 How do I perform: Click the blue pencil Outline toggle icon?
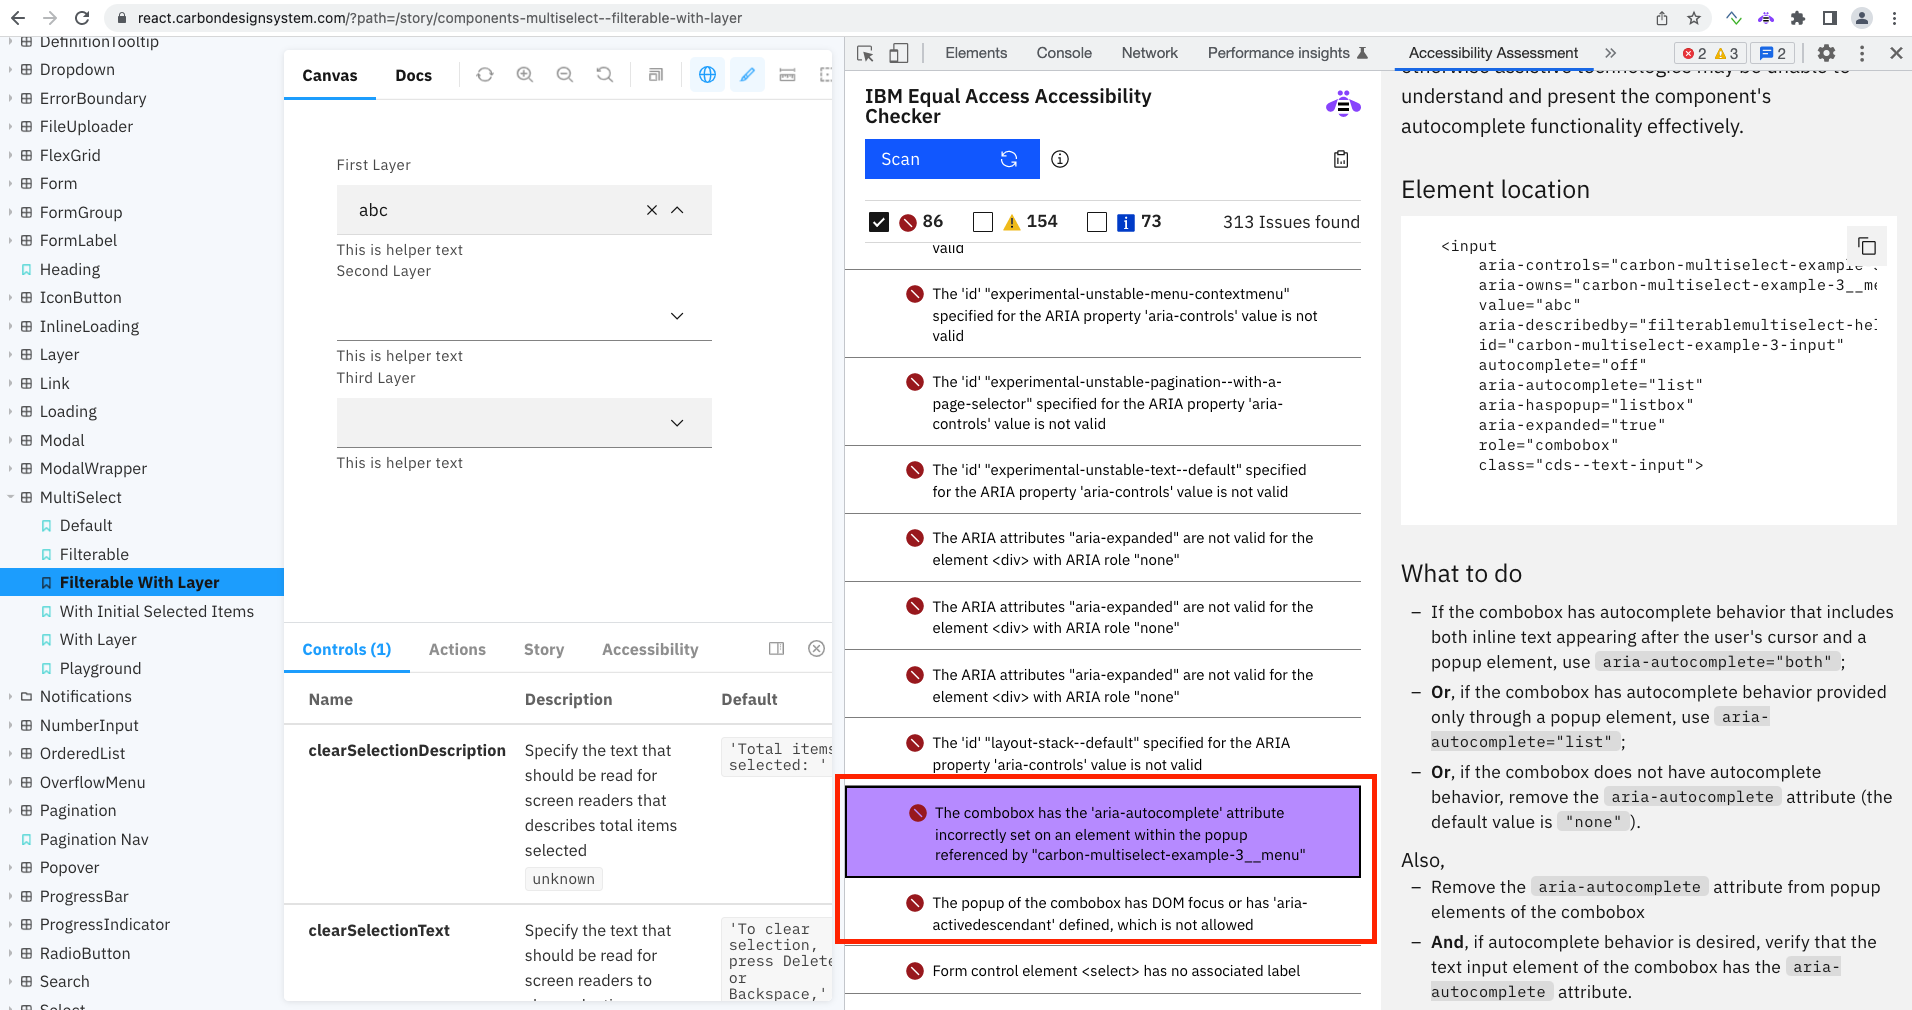point(747,75)
